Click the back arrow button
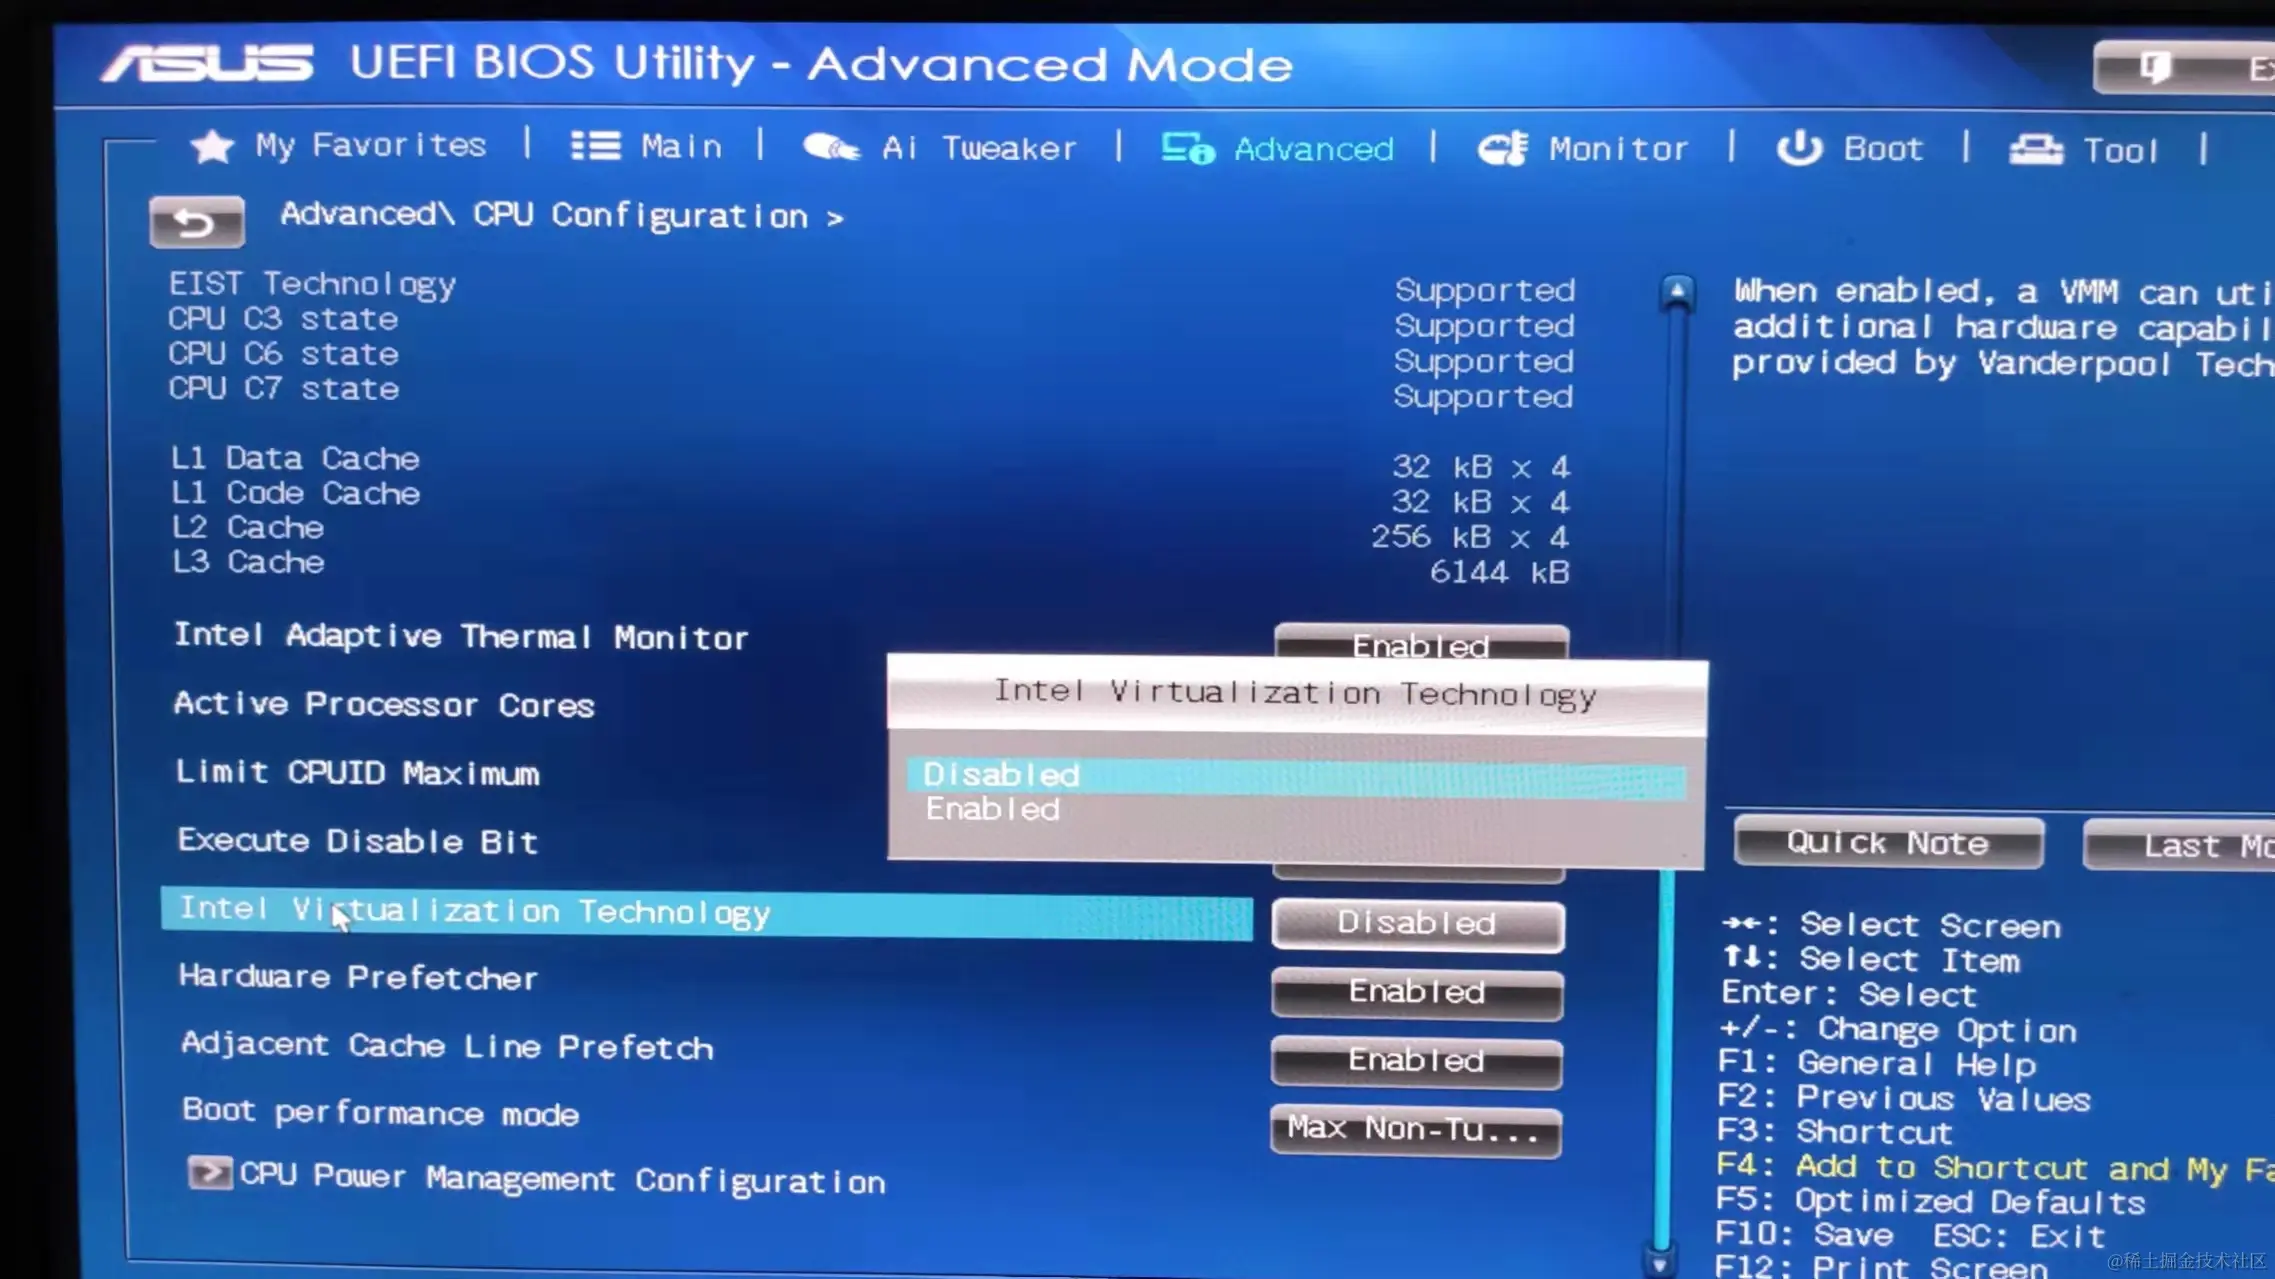Screen dimensions: 2275x1279 [196, 221]
